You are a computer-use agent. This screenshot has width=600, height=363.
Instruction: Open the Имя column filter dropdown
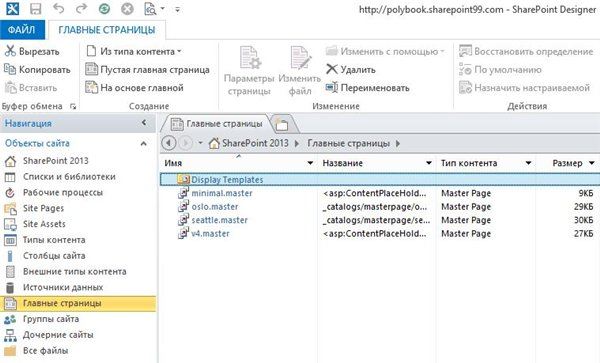[x=310, y=163]
